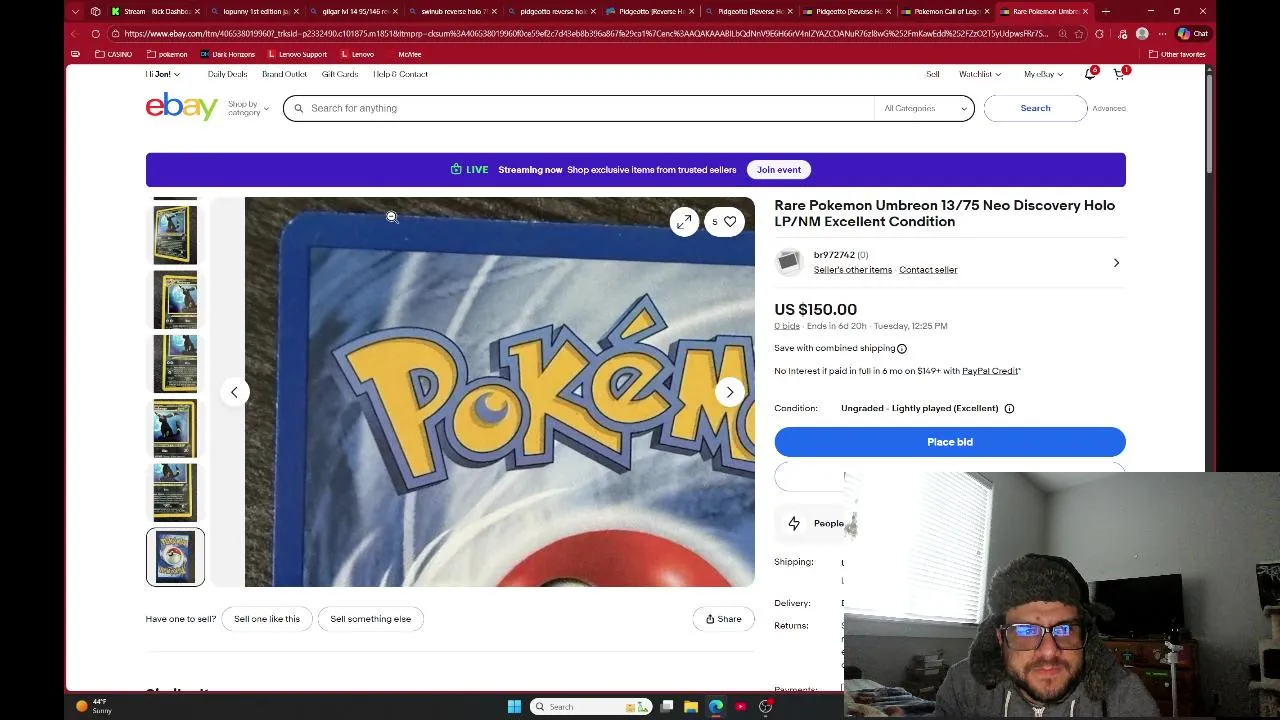Open the Advanced search link

tap(1109, 108)
